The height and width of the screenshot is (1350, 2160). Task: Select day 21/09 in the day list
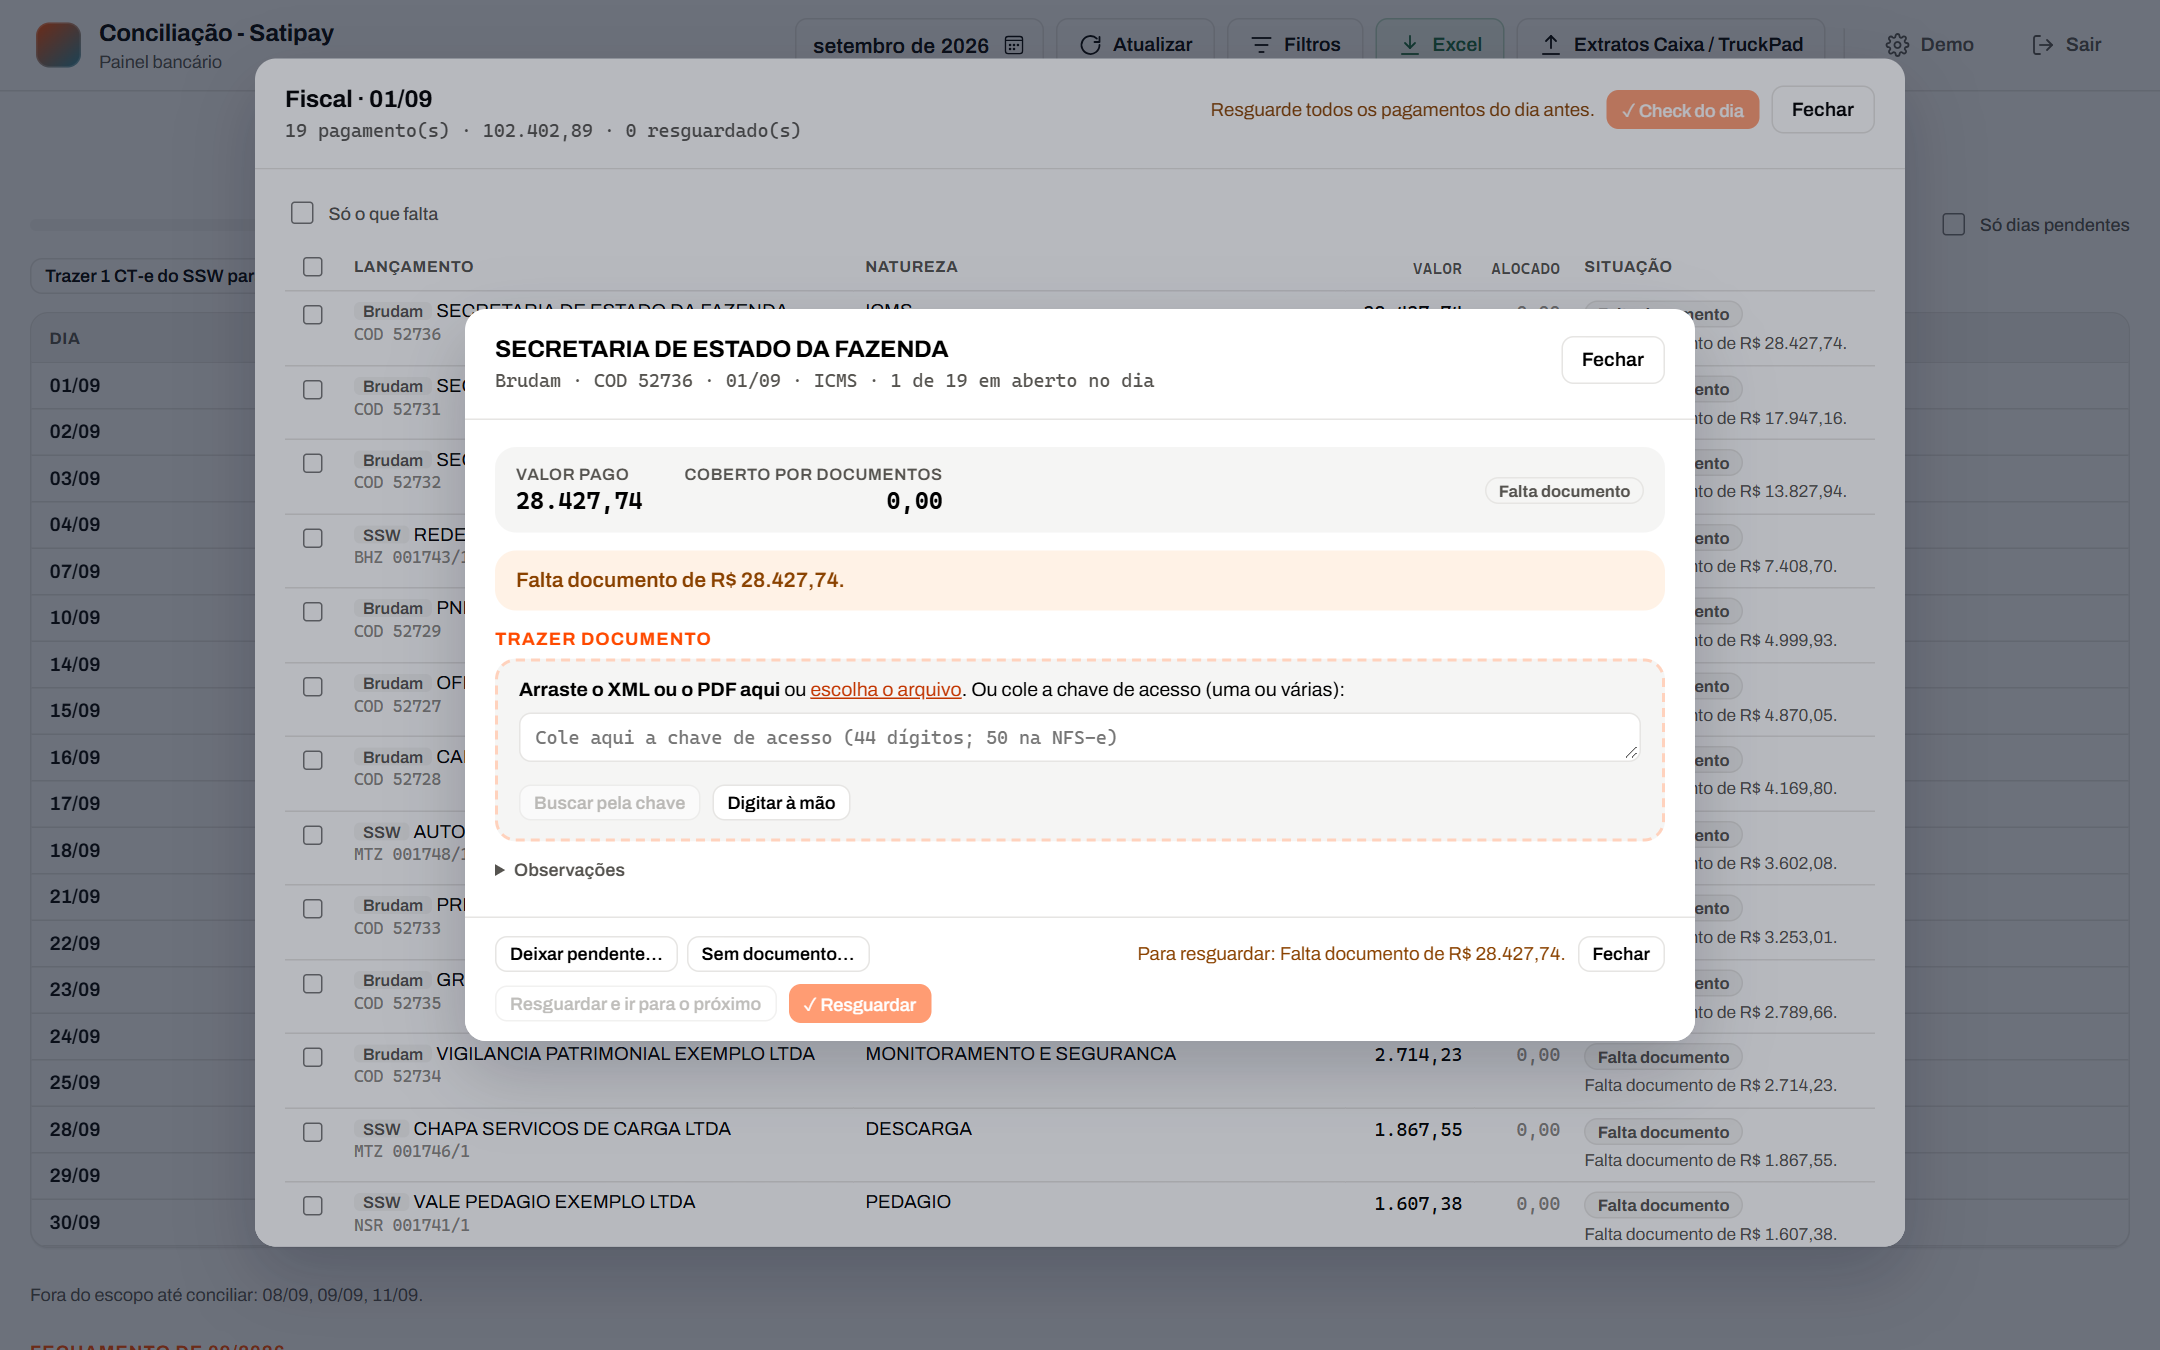coord(75,897)
